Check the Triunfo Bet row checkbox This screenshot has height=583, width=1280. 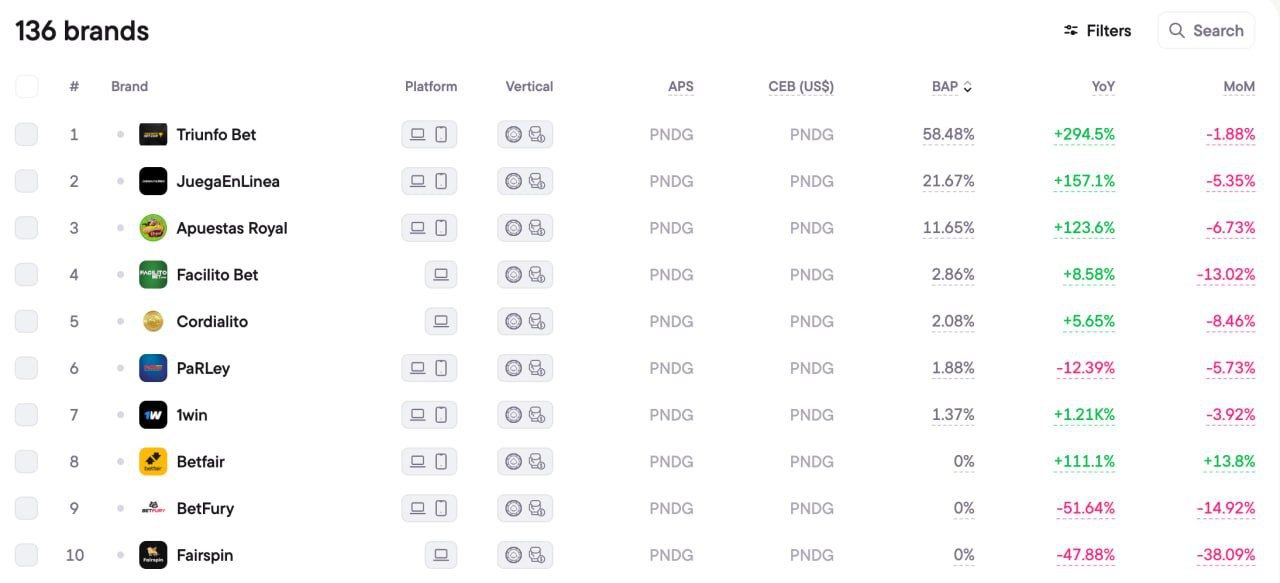point(27,134)
